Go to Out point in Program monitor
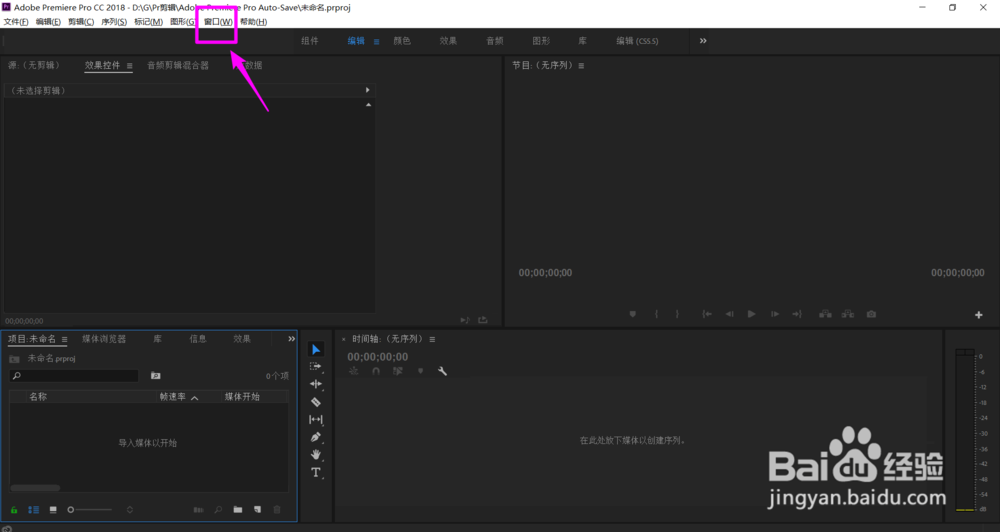1000x532 pixels. pos(797,314)
